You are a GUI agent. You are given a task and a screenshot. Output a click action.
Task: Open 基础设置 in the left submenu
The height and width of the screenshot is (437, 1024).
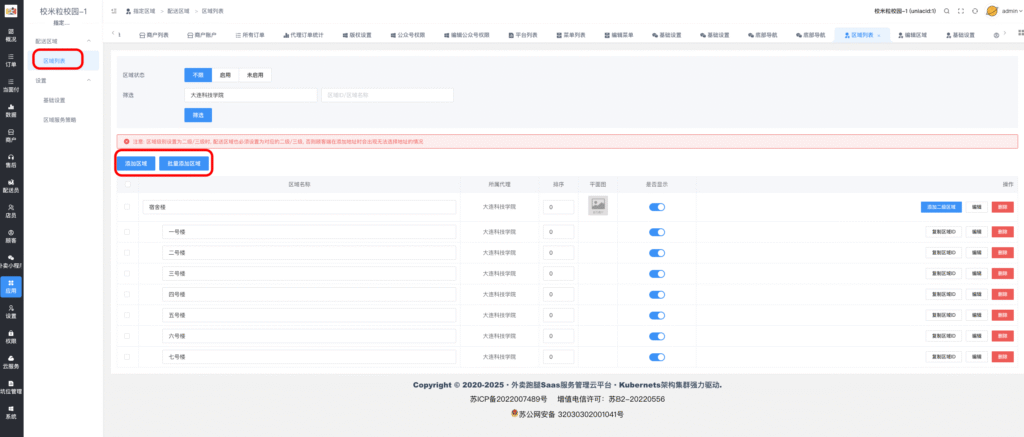coord(54,100)
